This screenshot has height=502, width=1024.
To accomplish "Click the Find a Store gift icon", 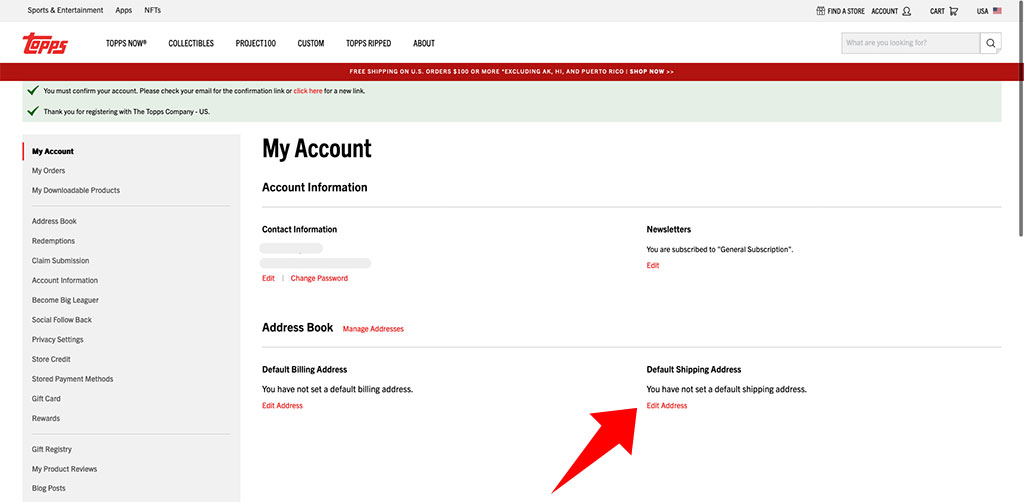I will tap(820, 11).
